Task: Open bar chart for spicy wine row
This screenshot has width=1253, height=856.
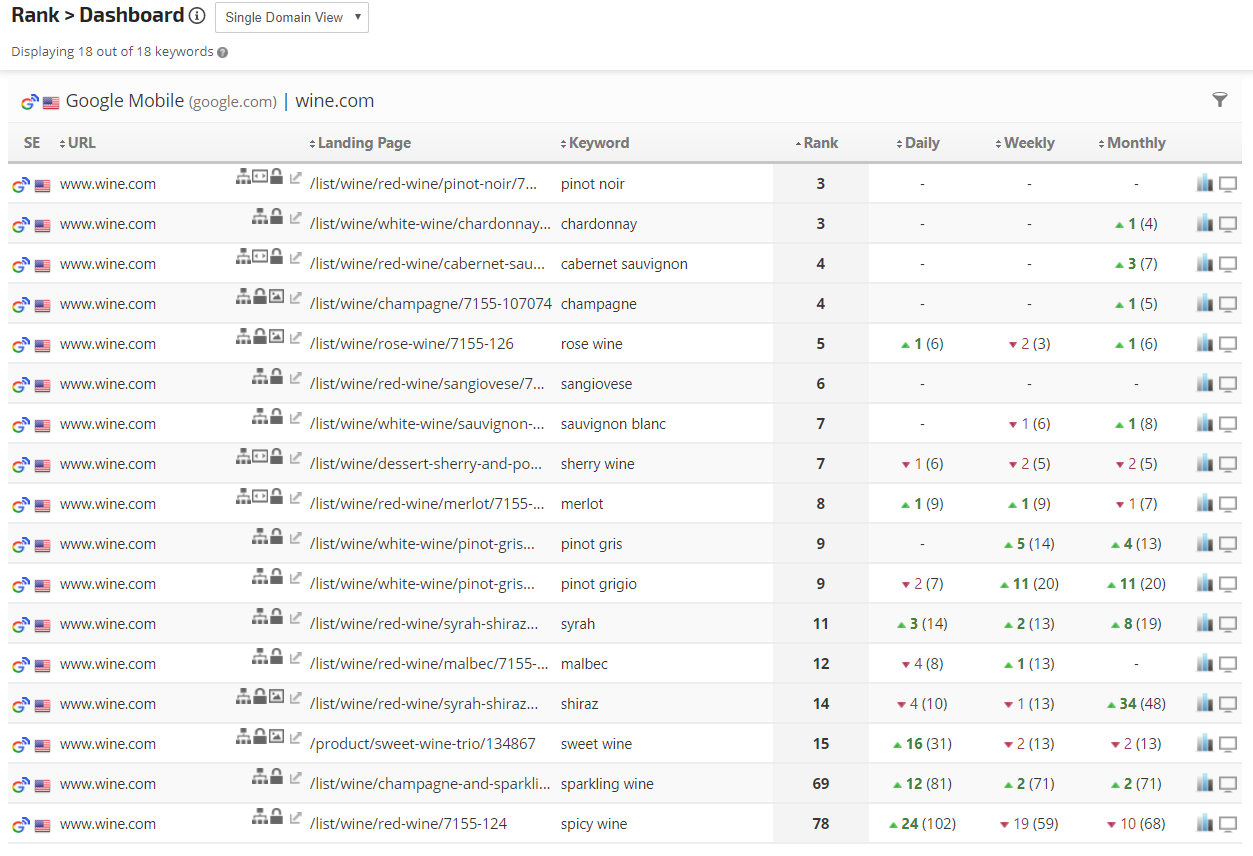Action: click(1205, 823)
